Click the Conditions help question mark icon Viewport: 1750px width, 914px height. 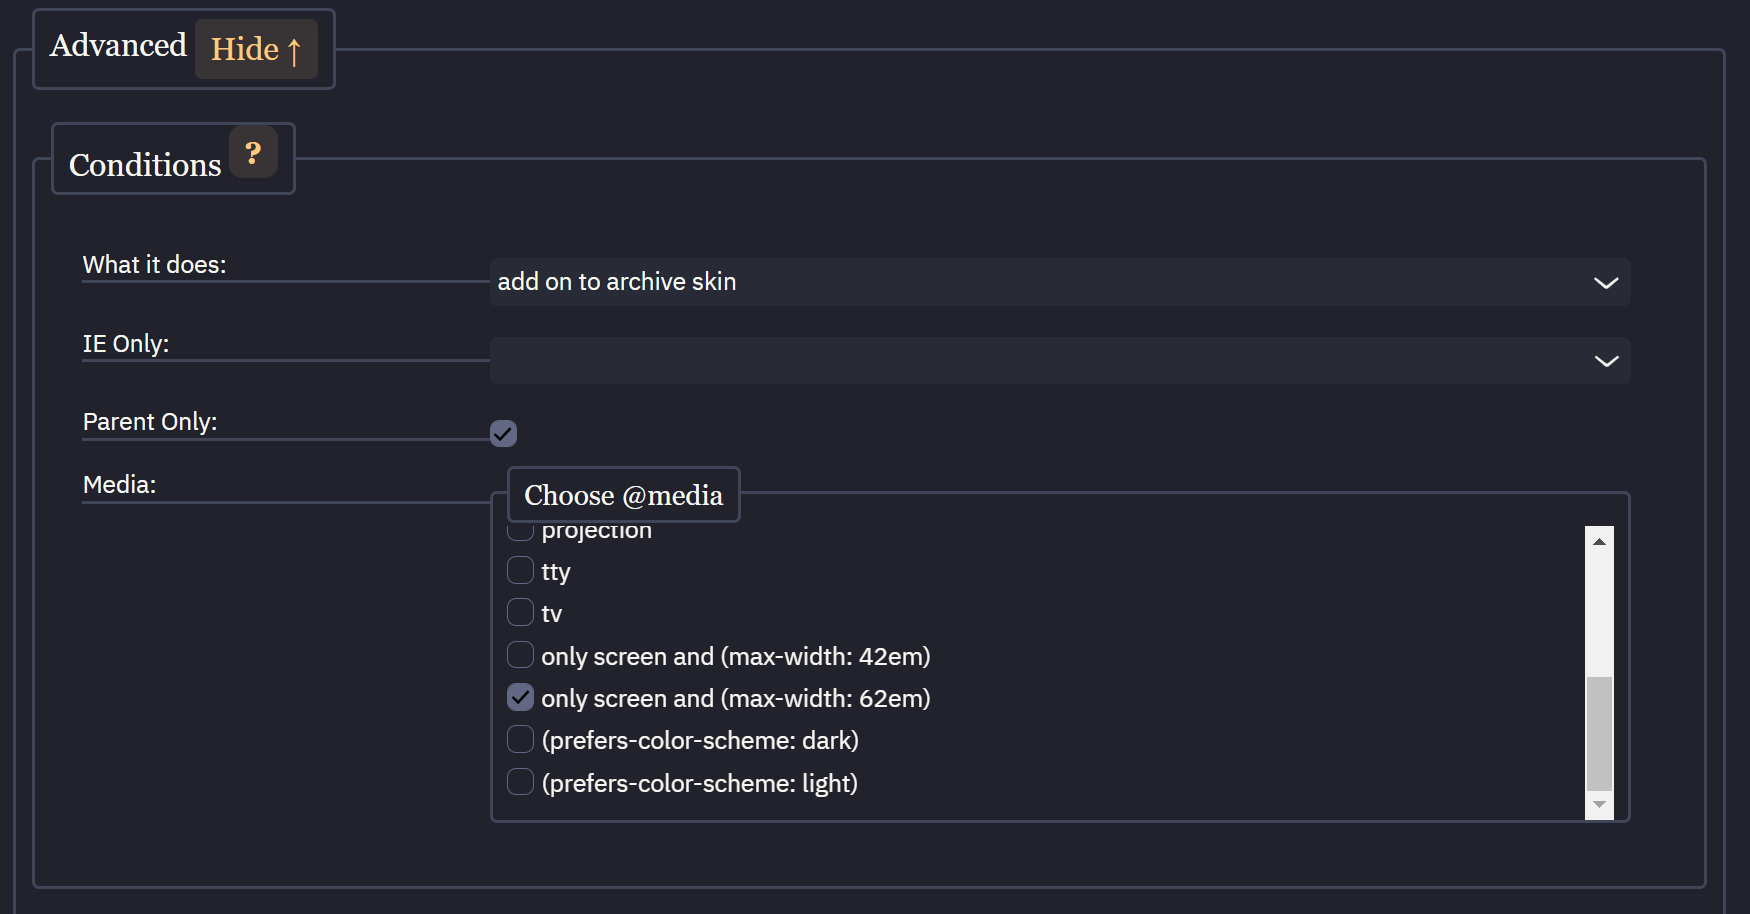pyautogui.click(x=253, y=153)
